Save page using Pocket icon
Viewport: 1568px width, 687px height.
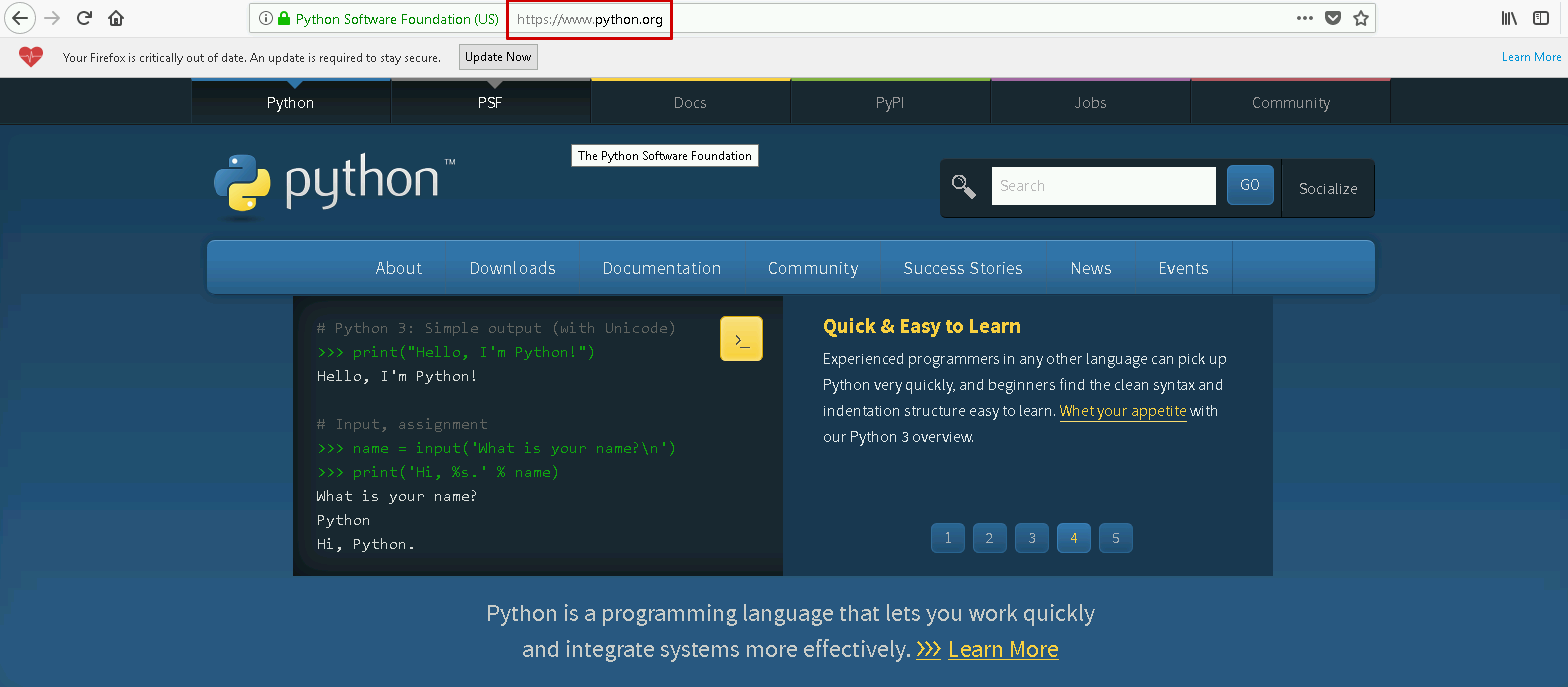tap(1332, 18)
